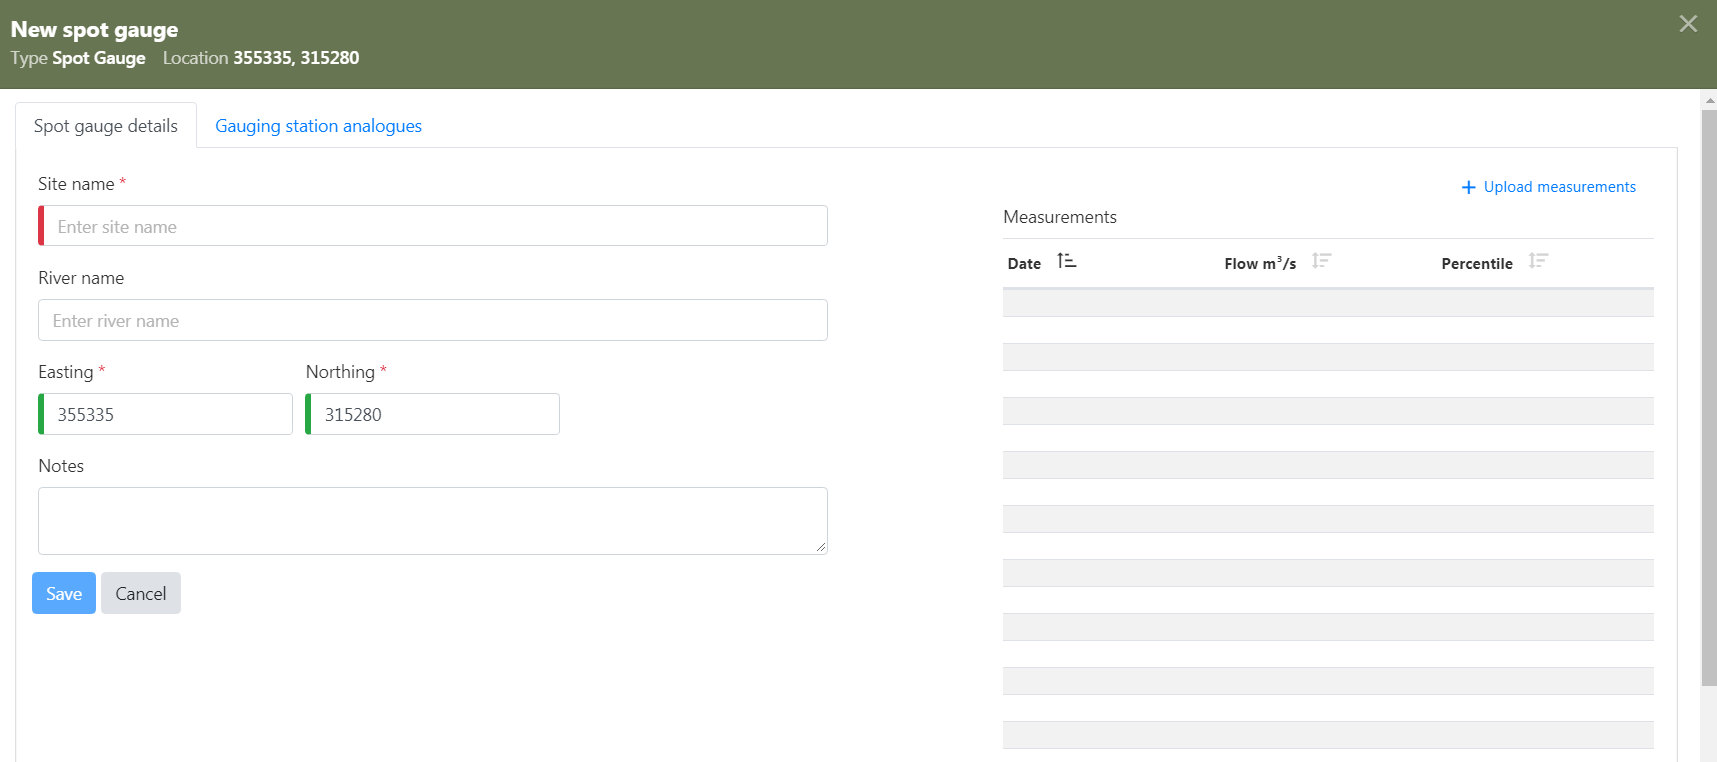Cancel the new spot gauge form
The height and width of the screenshot is (762, 1717).
point(141,594)
